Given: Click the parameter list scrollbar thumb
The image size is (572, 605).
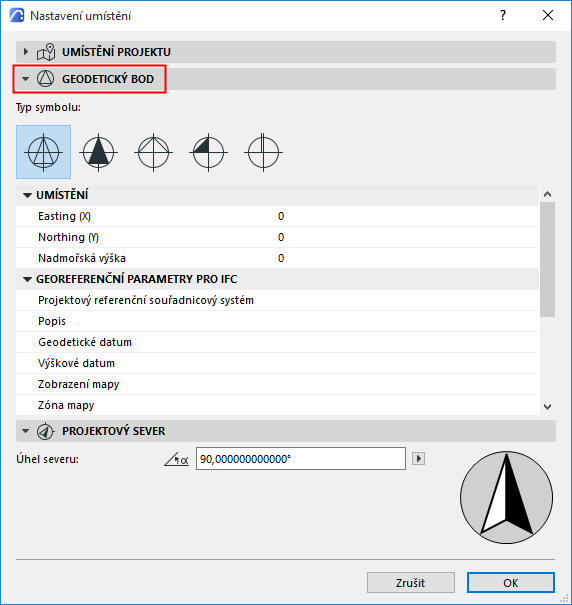Looking at the screenshot, I should [547, 259].
